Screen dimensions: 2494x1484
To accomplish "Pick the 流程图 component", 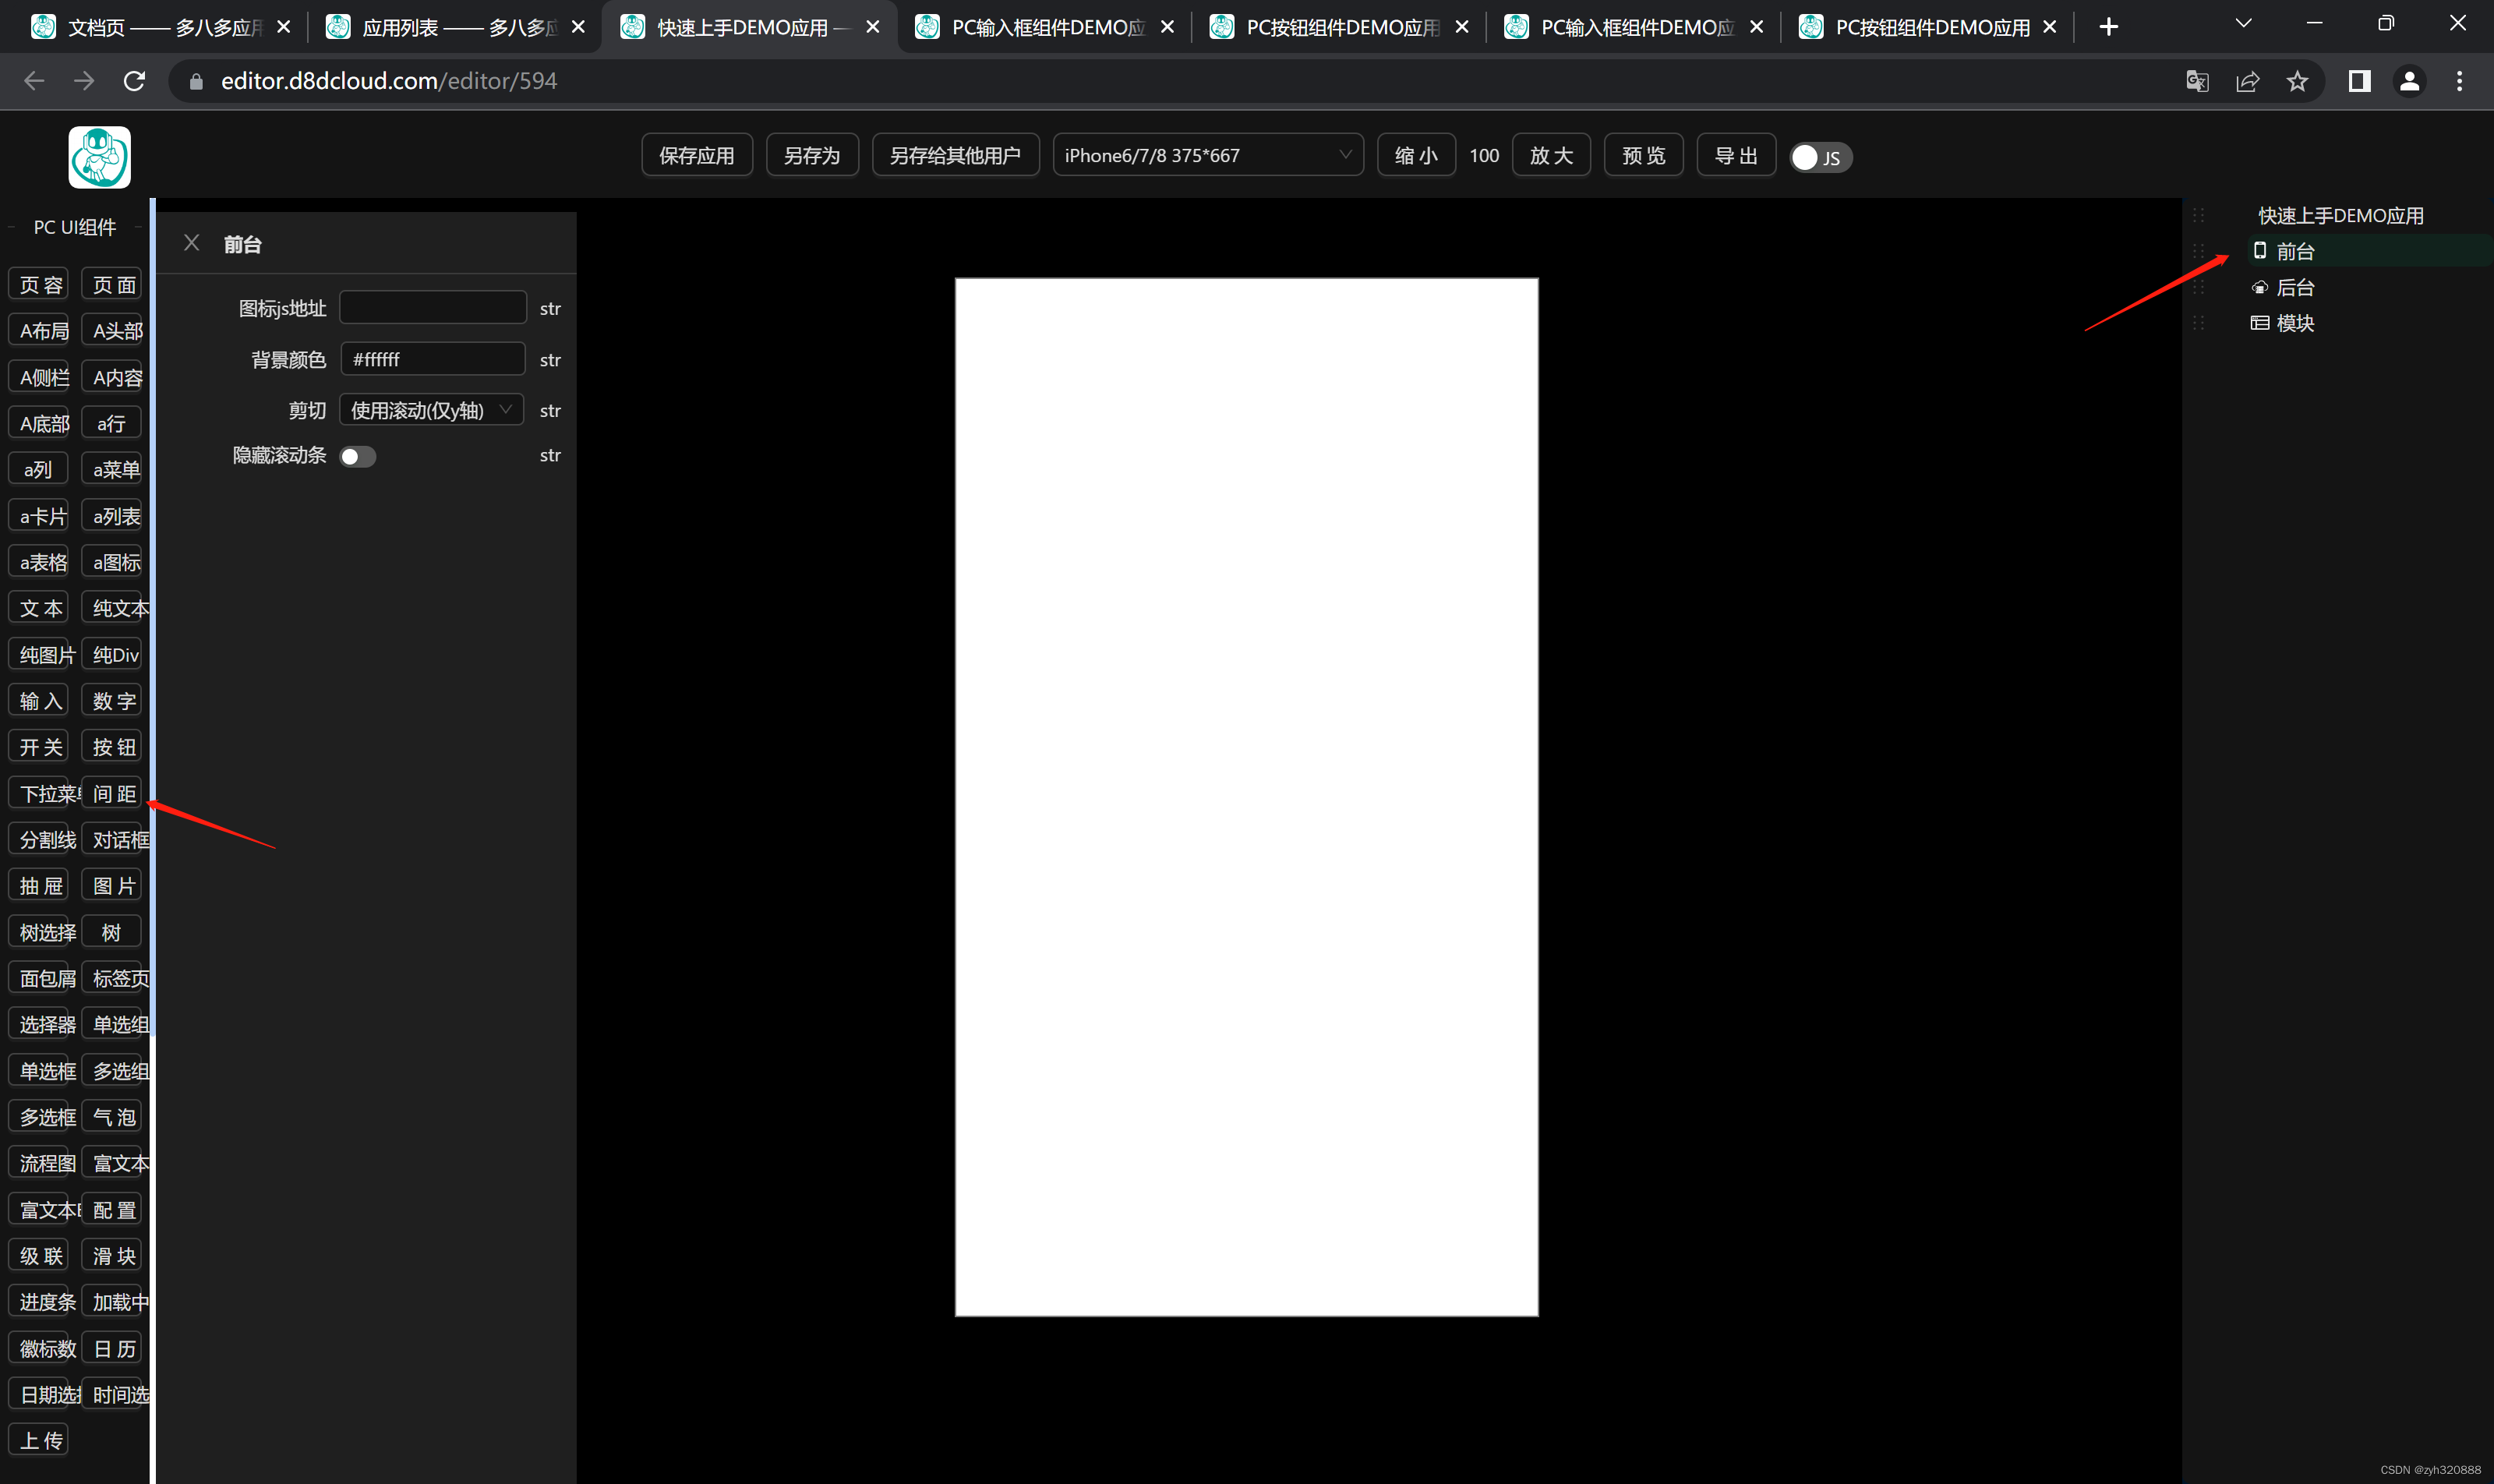I will [x=39, y=1163].
